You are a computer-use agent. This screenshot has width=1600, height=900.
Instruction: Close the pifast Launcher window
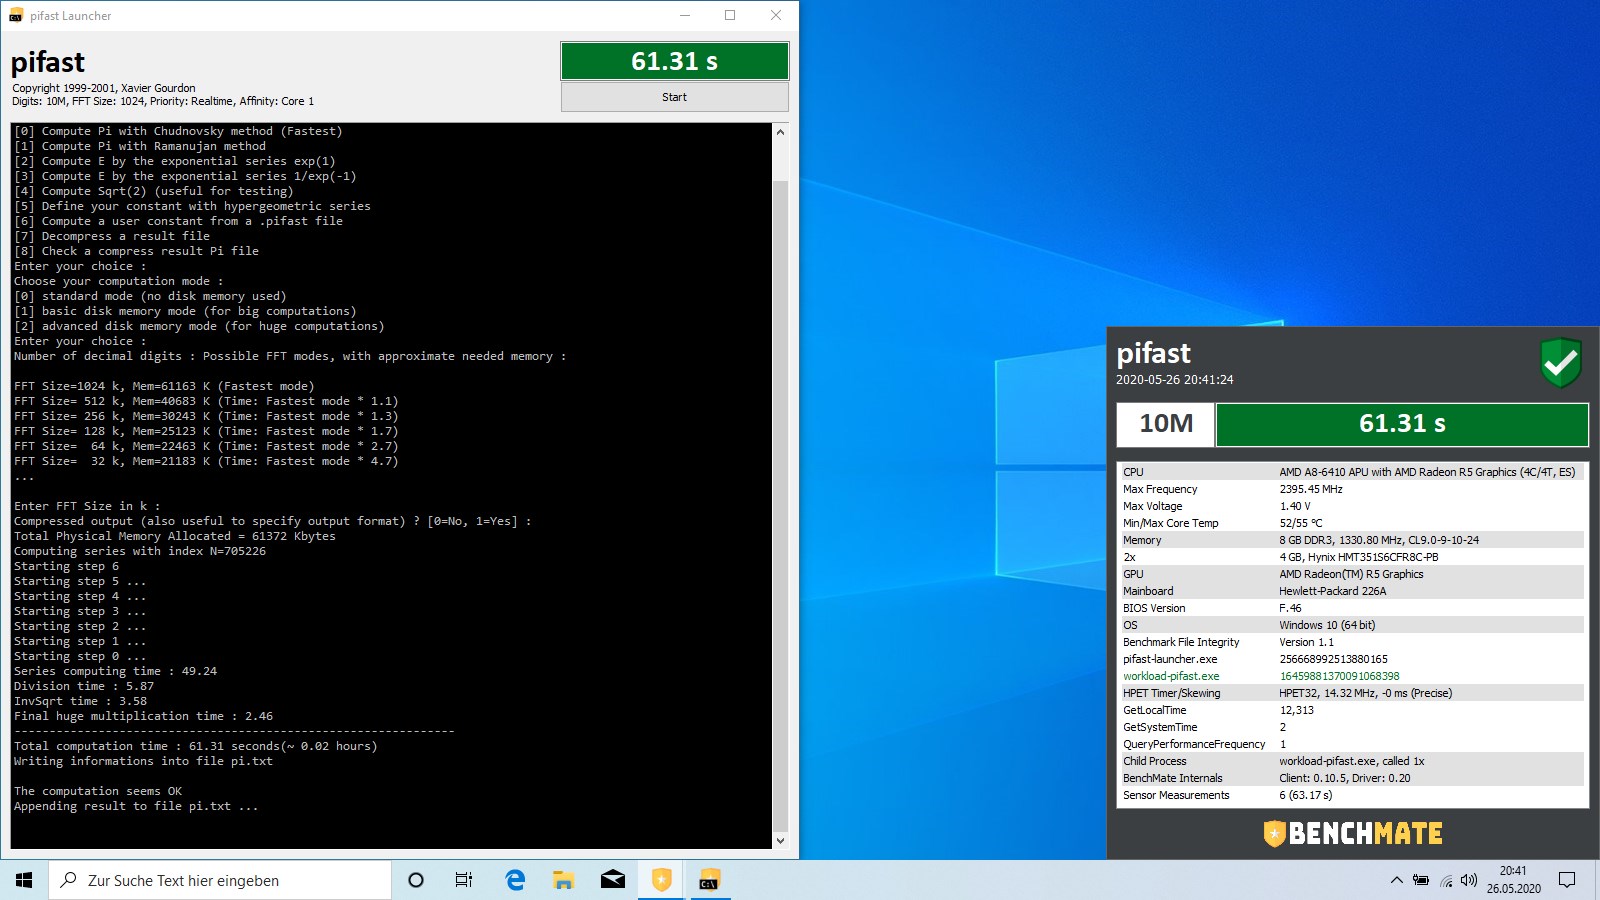(776, 15)
